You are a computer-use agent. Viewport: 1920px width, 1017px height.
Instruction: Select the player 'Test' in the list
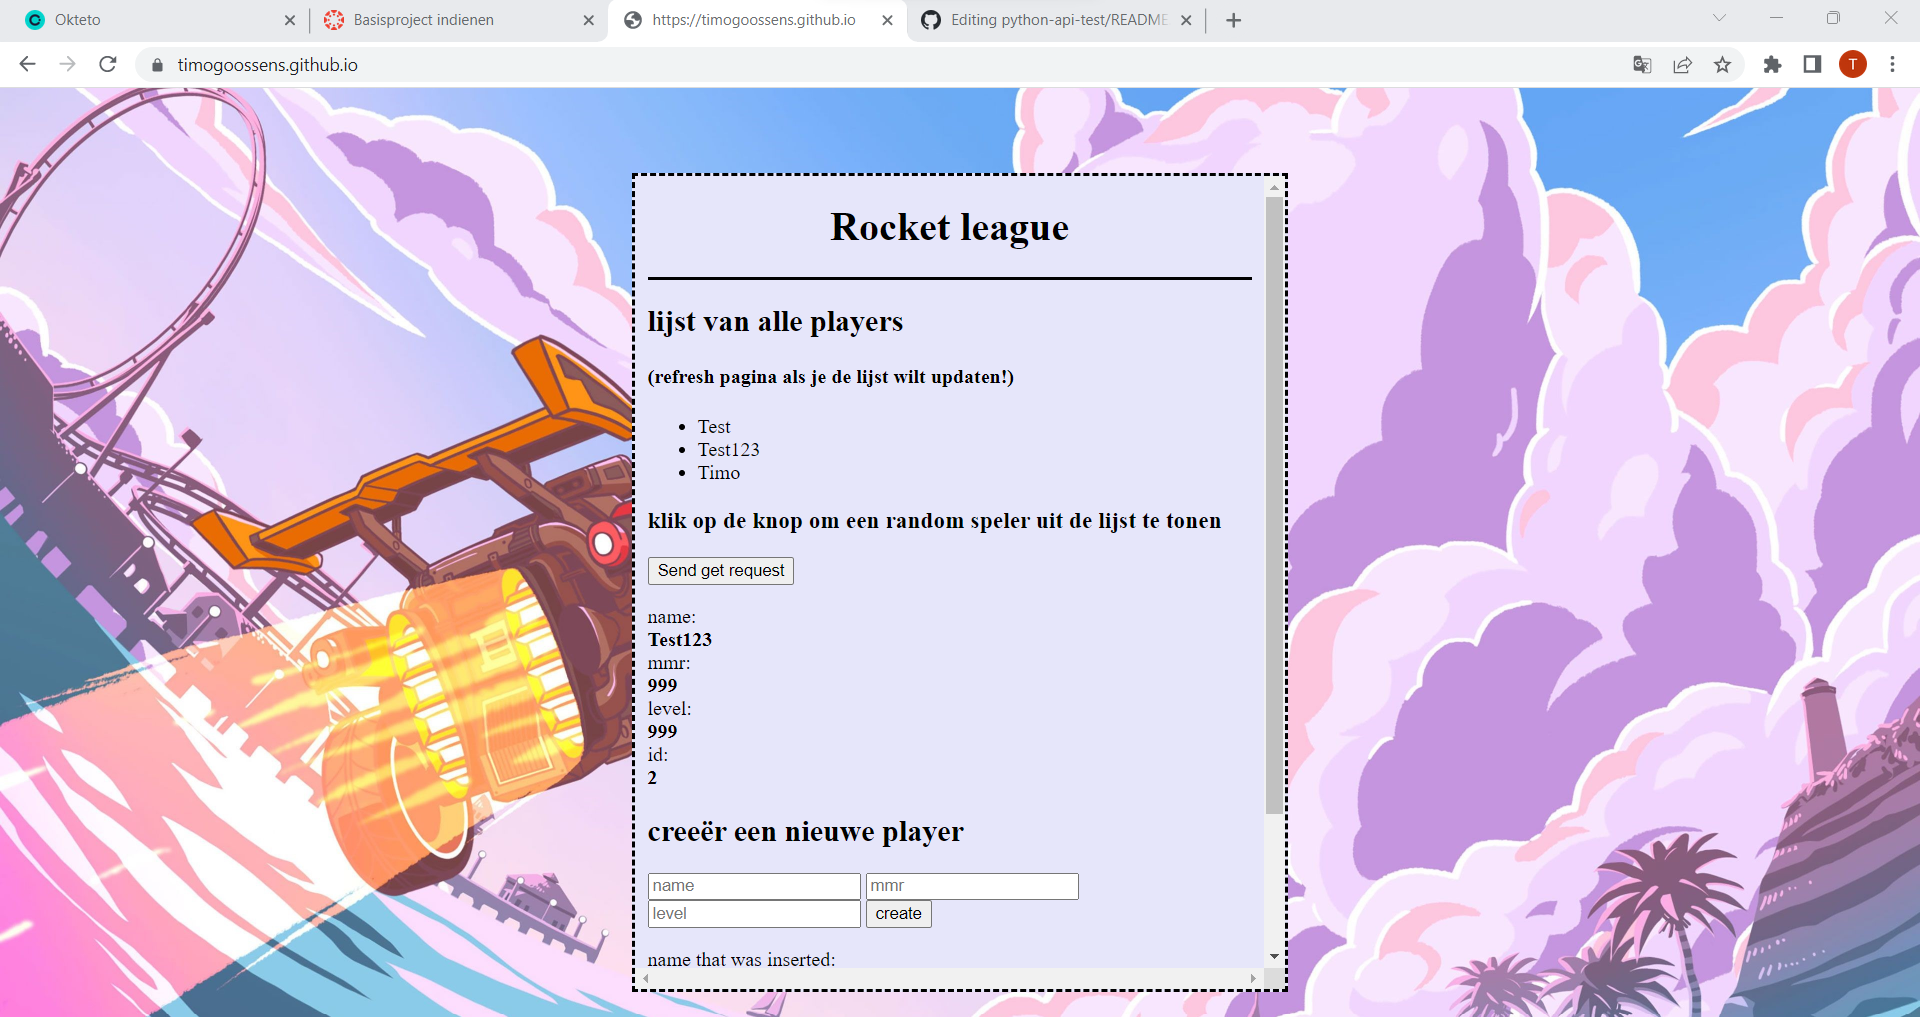tap(714, 427)
